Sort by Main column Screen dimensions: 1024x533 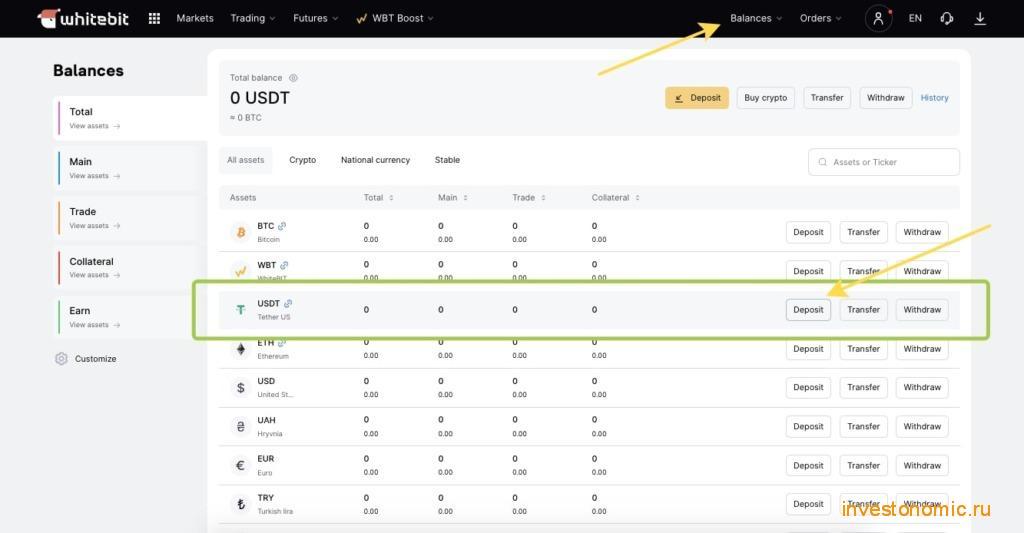(453, 197)
